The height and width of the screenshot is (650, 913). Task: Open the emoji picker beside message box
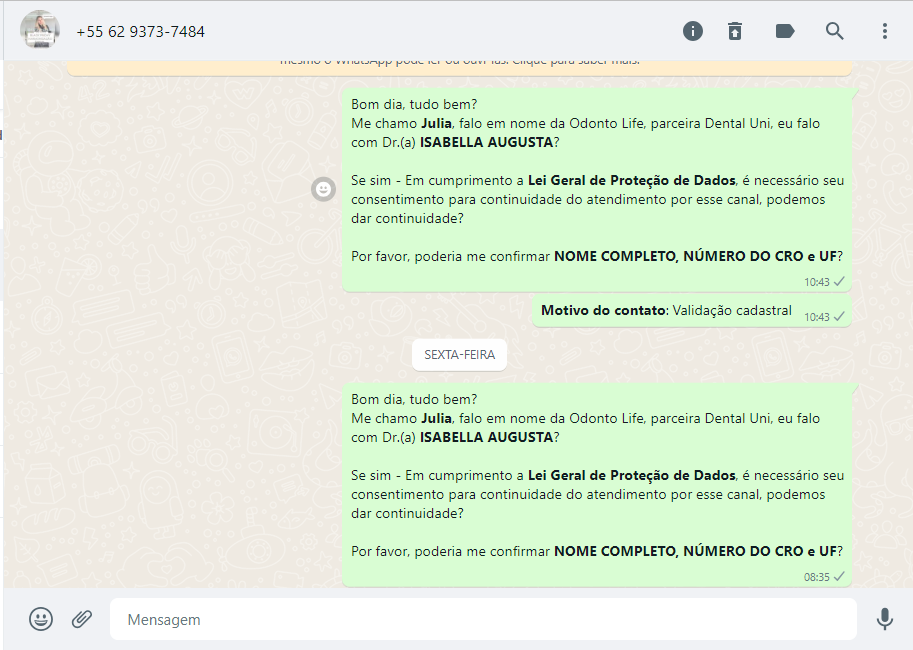[41, 619]
